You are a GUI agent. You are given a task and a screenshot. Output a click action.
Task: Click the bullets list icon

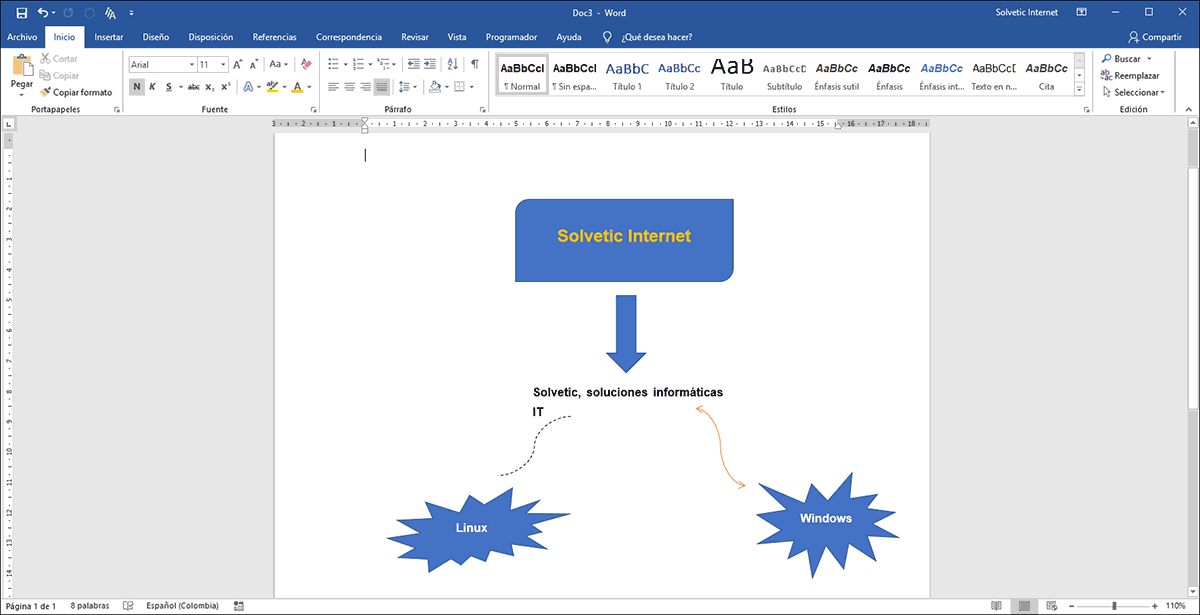(x=333, y=64)
